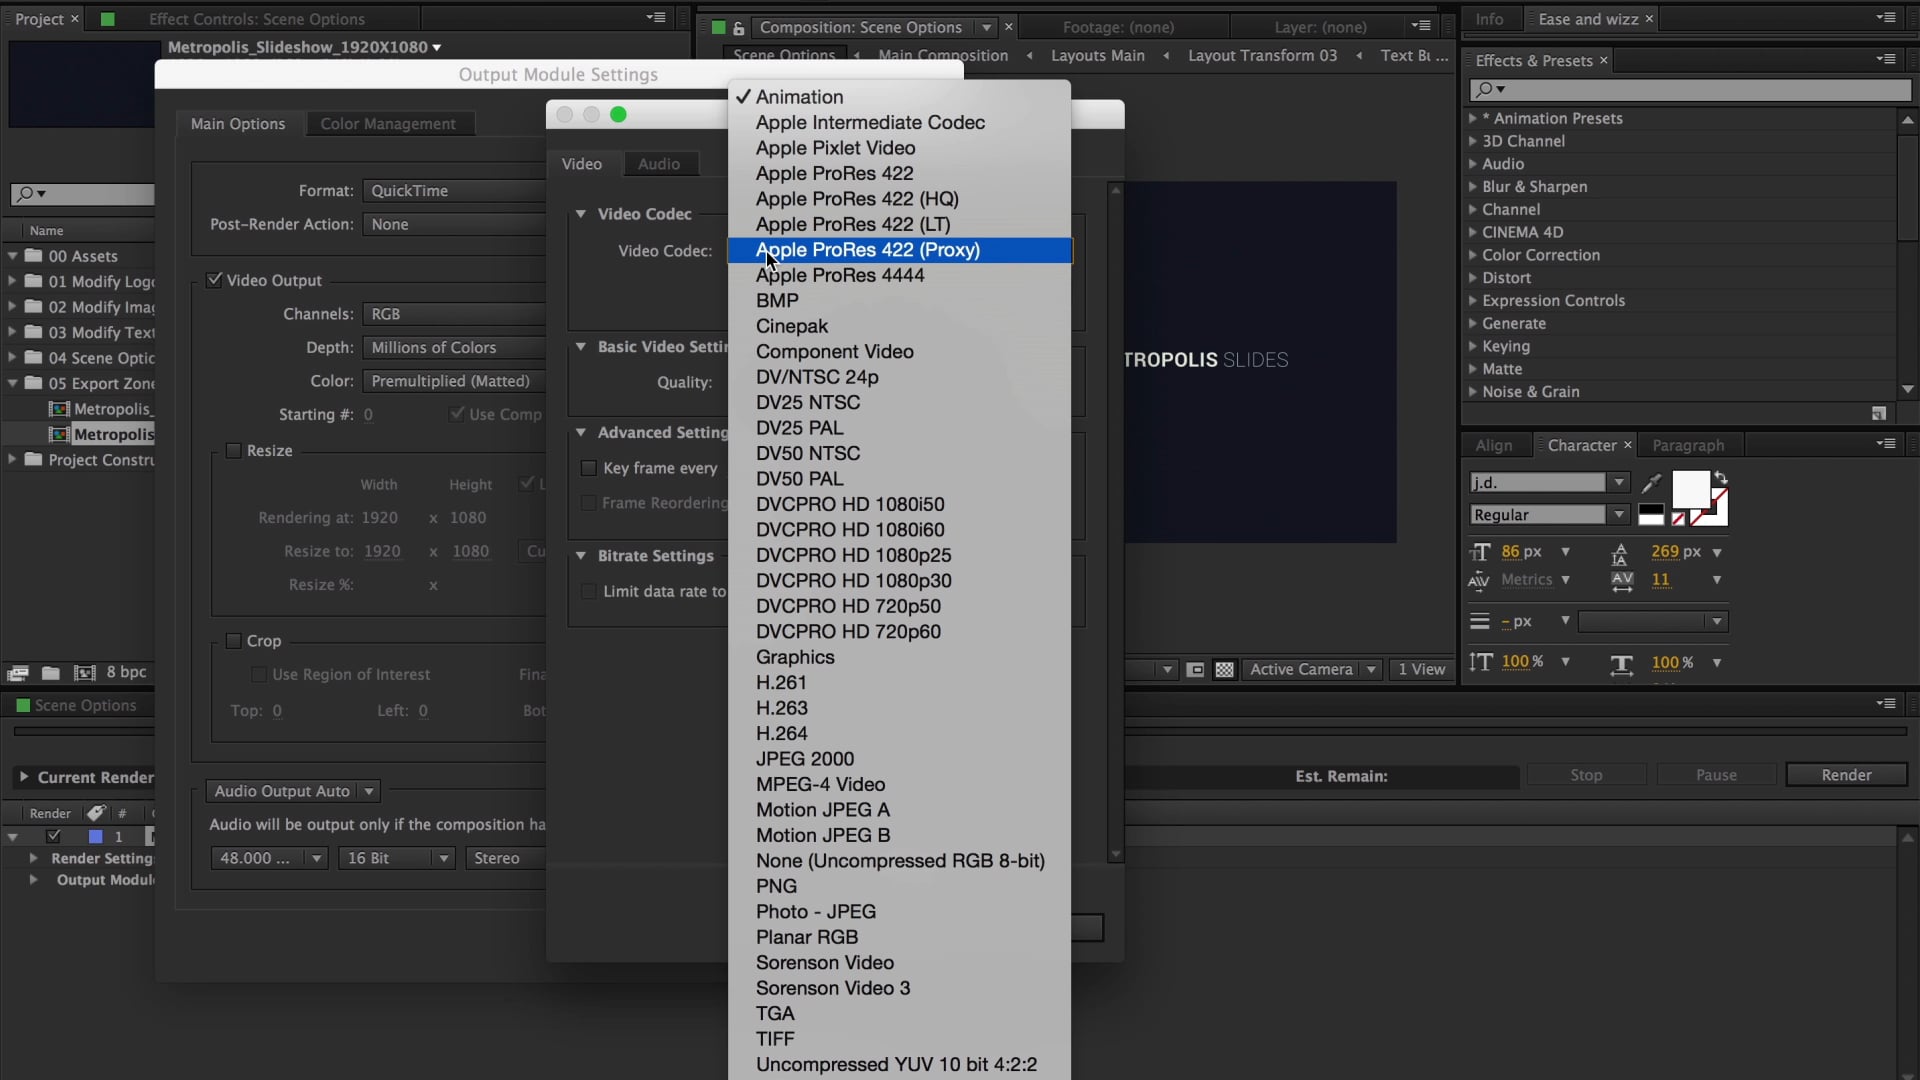Click the region of interest viewer icon
The width and height of the screenshot is (1920, 1080).
click(1195, 670)
